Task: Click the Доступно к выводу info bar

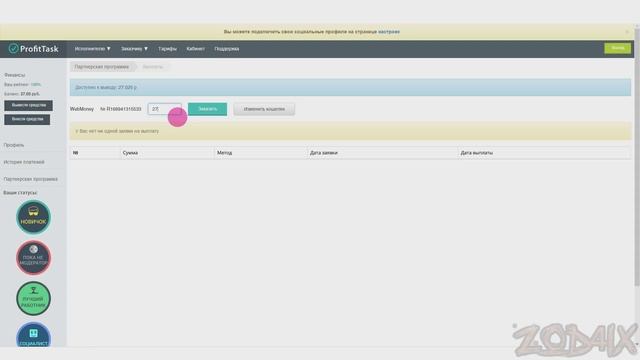Action: point(350,87)
